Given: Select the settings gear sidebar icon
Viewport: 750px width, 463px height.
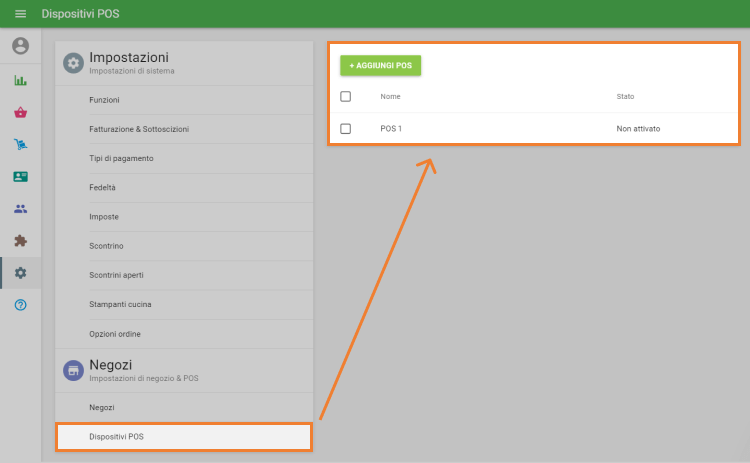Looking at the screenshot, I should pyautogui.click(x=20, y=273).
